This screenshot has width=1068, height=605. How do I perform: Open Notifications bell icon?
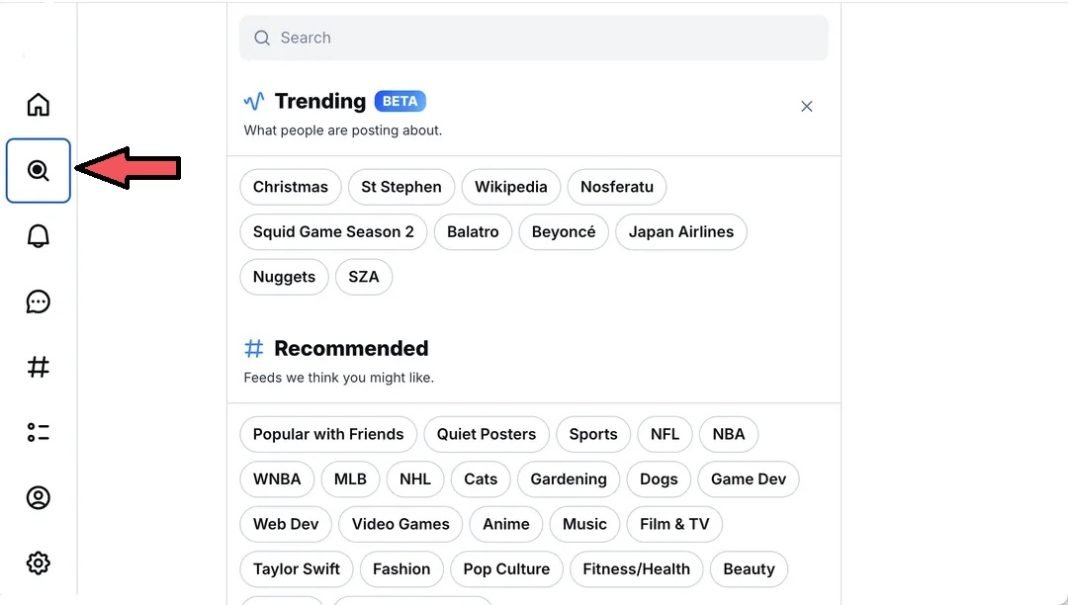38,236
